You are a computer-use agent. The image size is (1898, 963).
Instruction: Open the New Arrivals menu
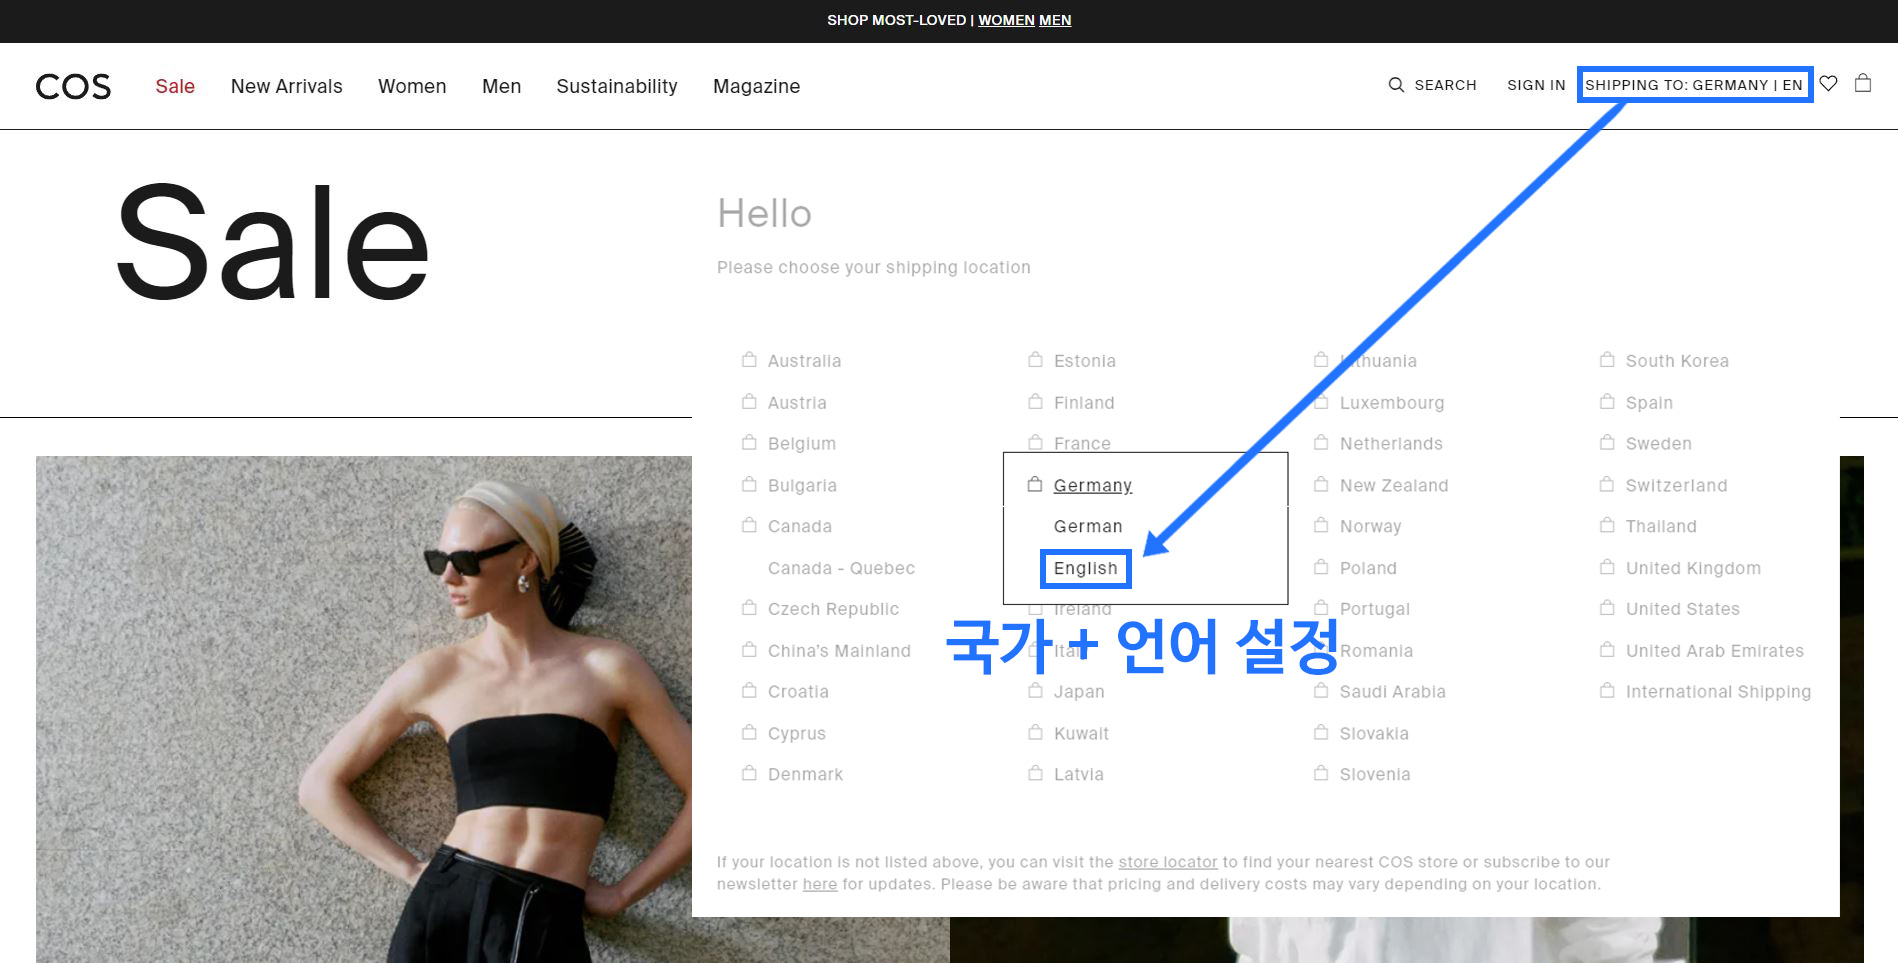point(287,86)
